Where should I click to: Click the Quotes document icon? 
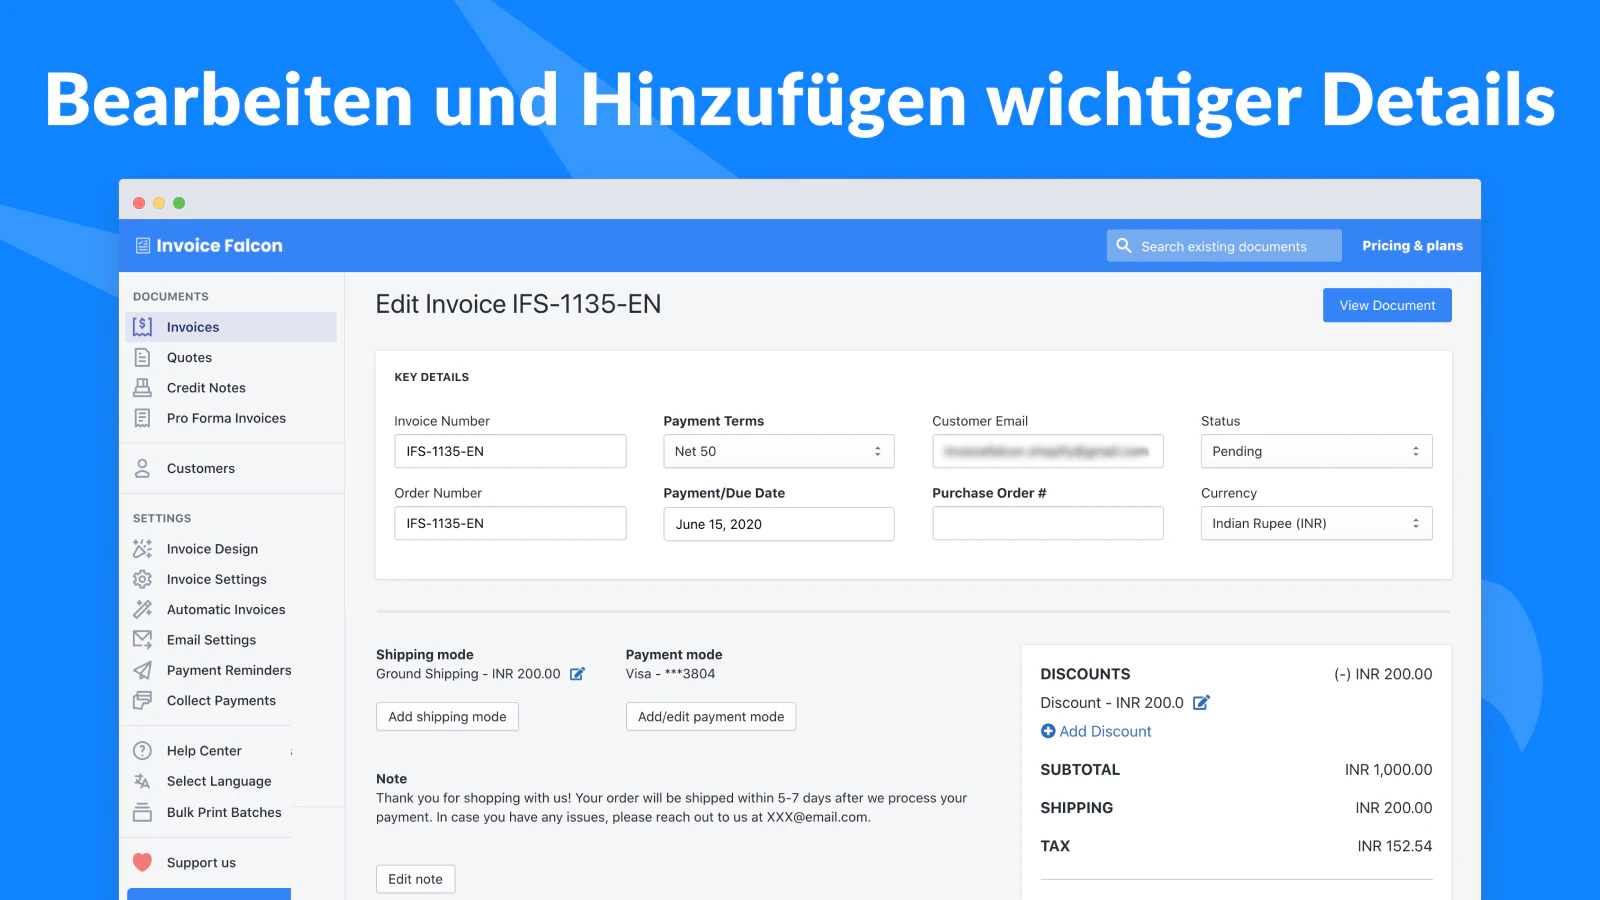tap(142, 357)
